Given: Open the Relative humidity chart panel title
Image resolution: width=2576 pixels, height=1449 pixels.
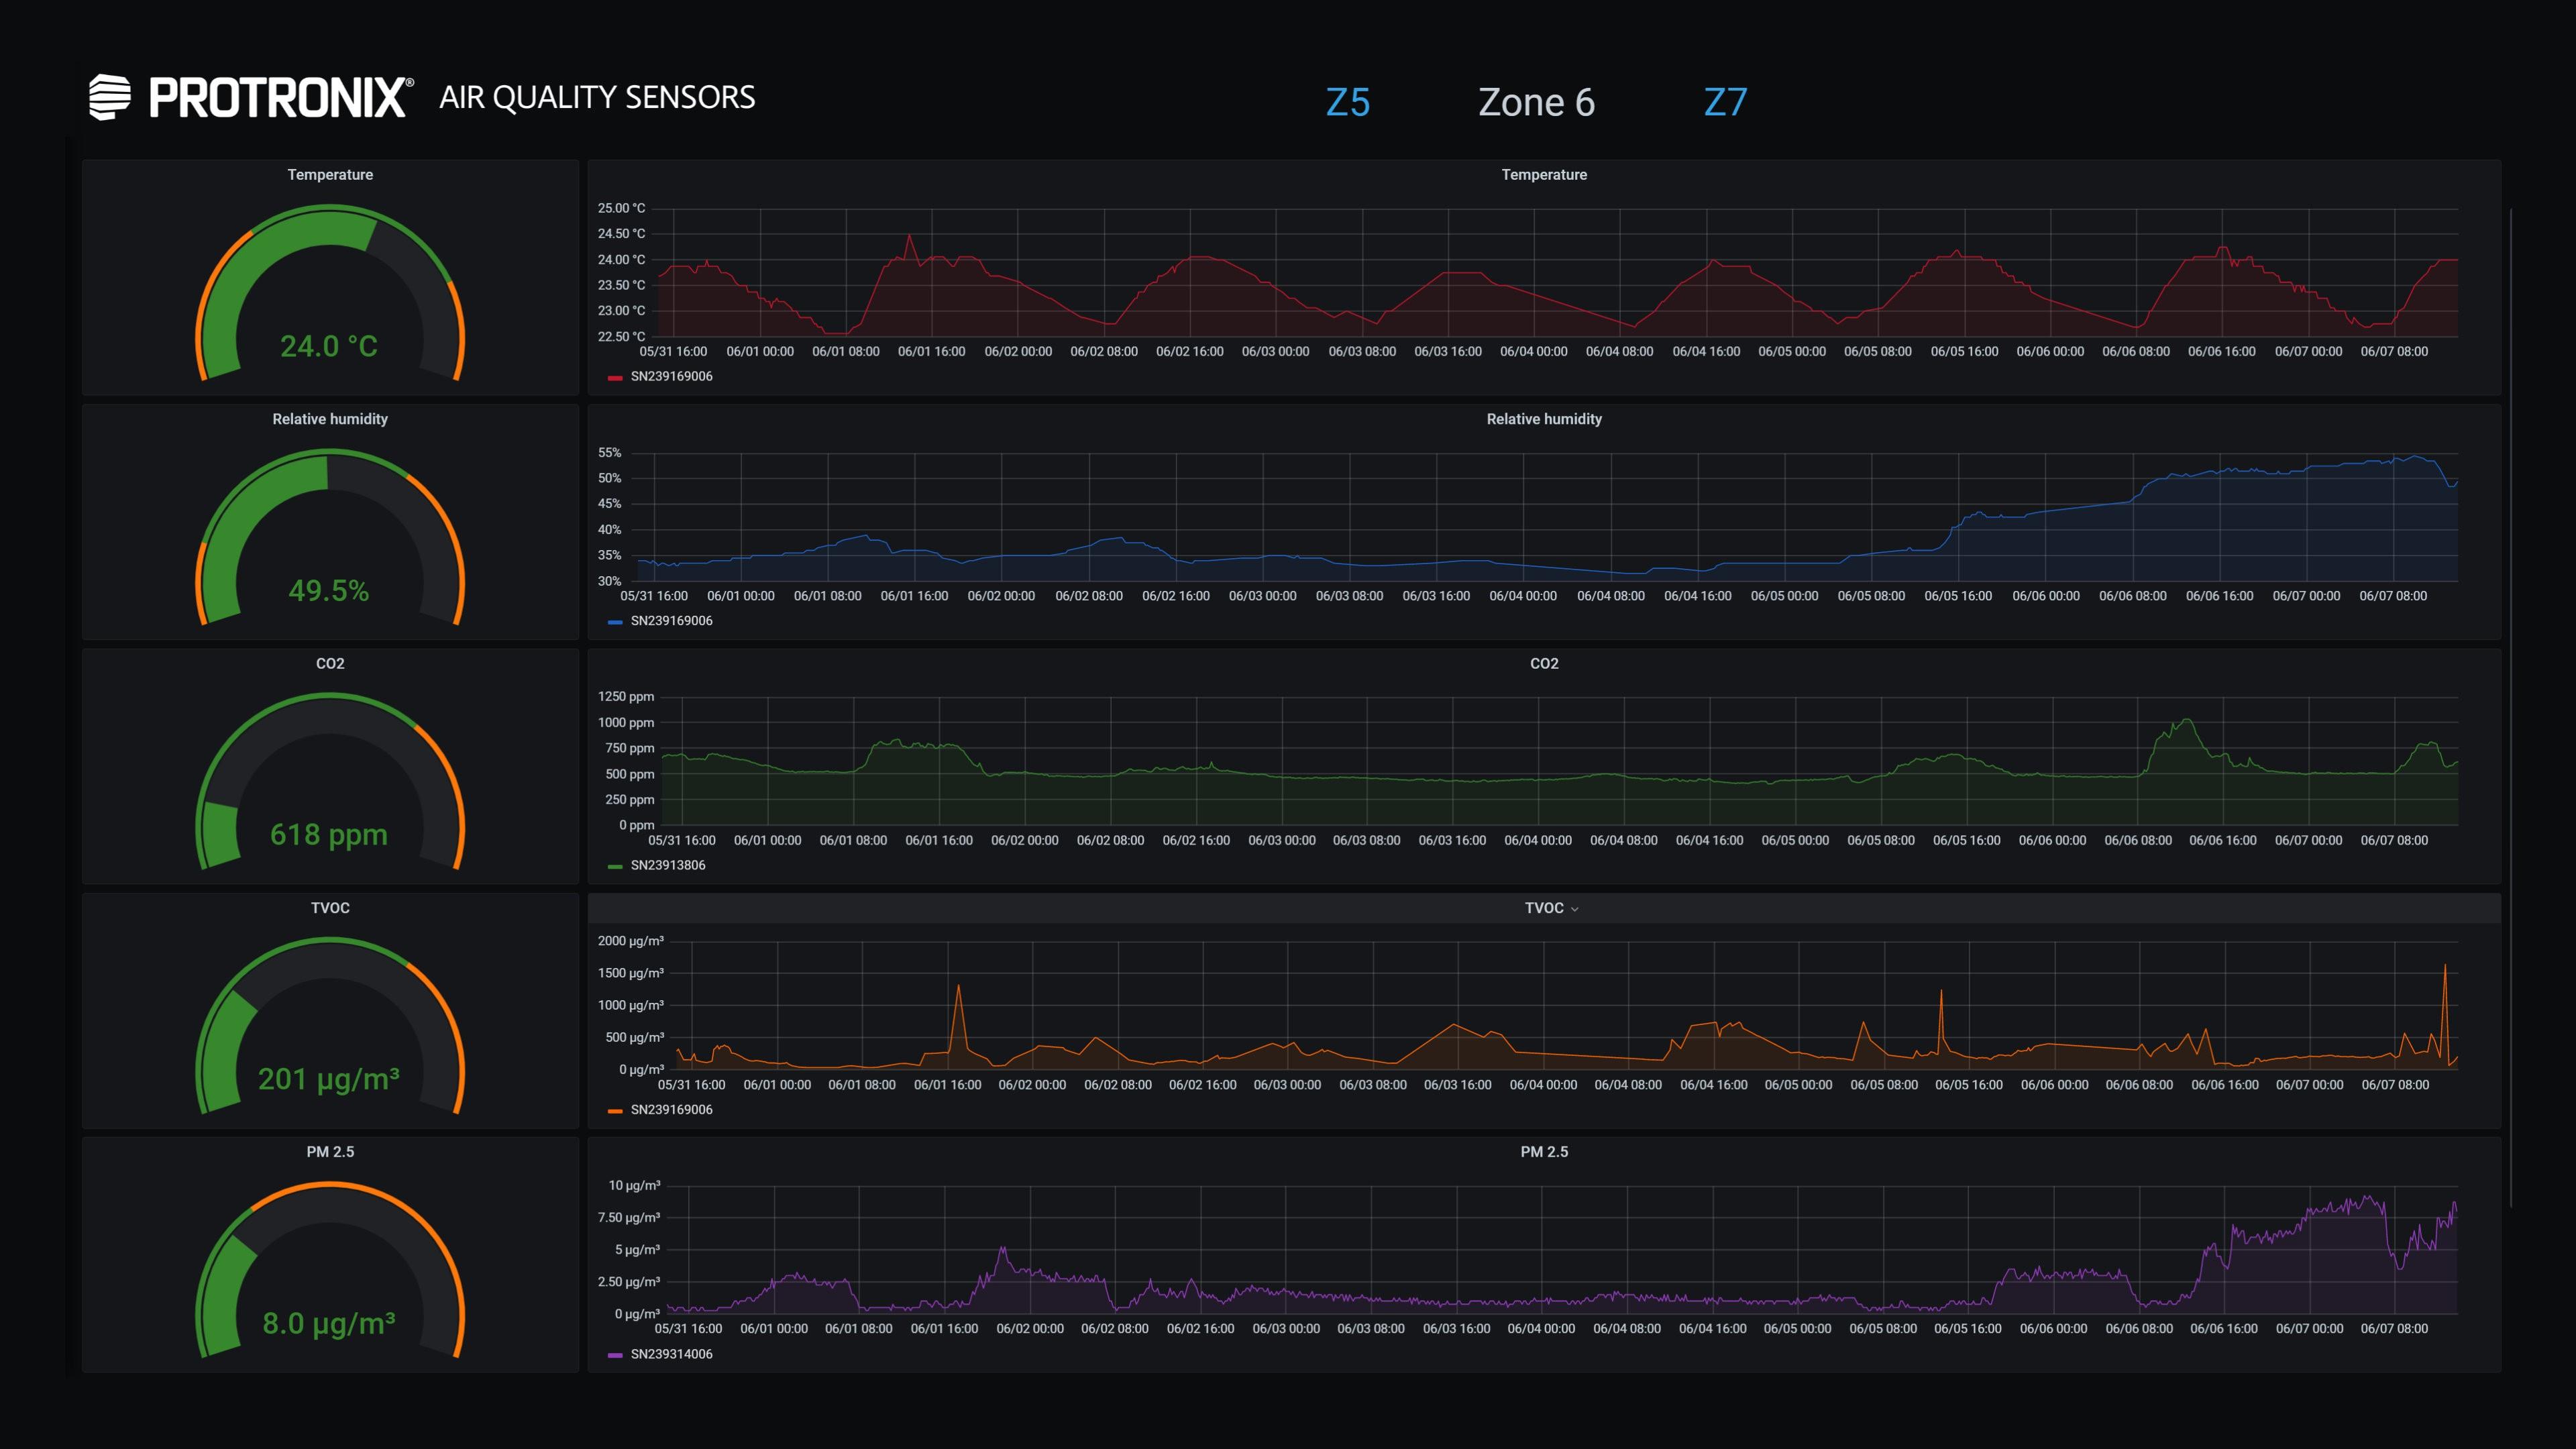Looking at the screenshot, I should pos(1543,419).
